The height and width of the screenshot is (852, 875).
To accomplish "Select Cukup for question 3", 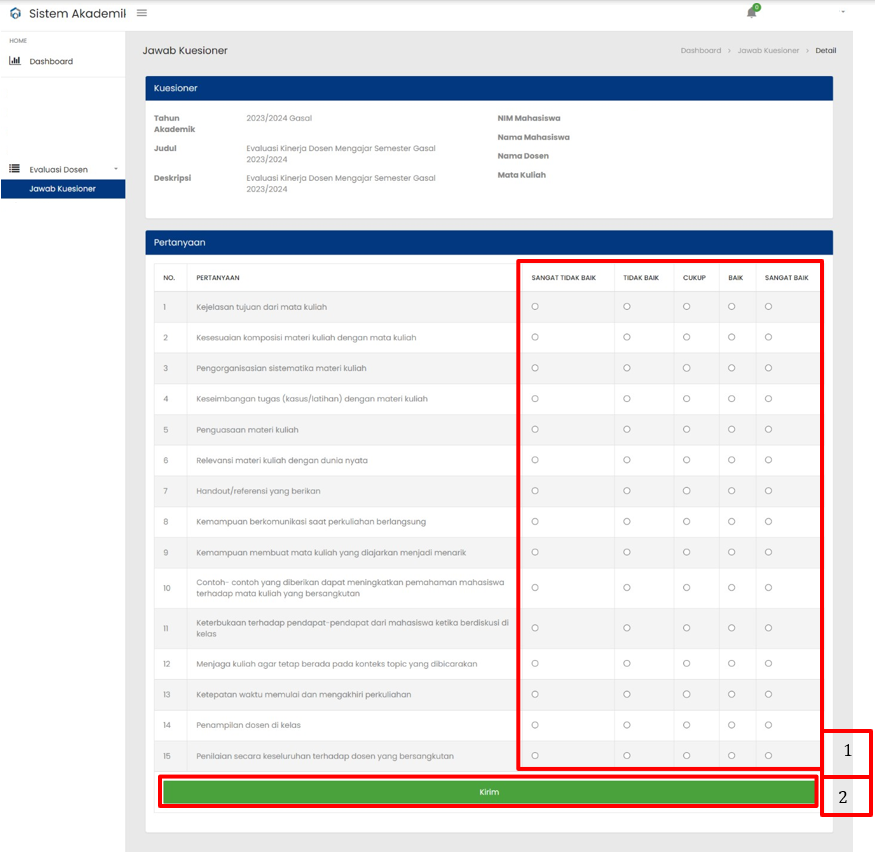I will pos(686,368).
